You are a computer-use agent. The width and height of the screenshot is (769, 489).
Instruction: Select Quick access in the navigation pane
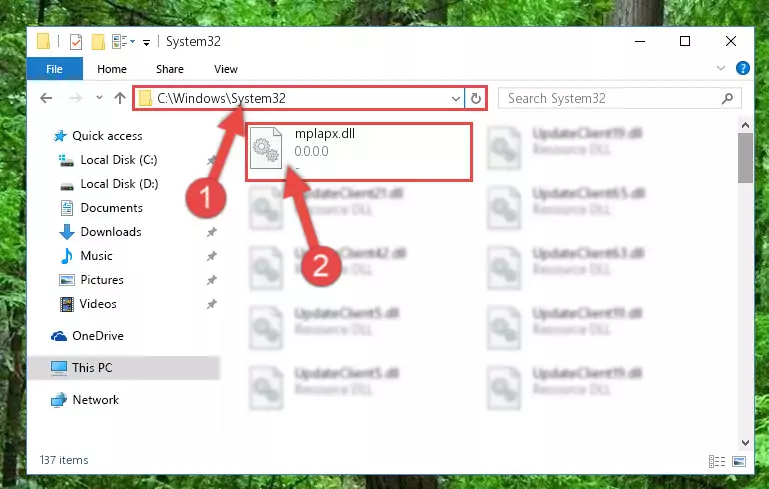[107, 136]
